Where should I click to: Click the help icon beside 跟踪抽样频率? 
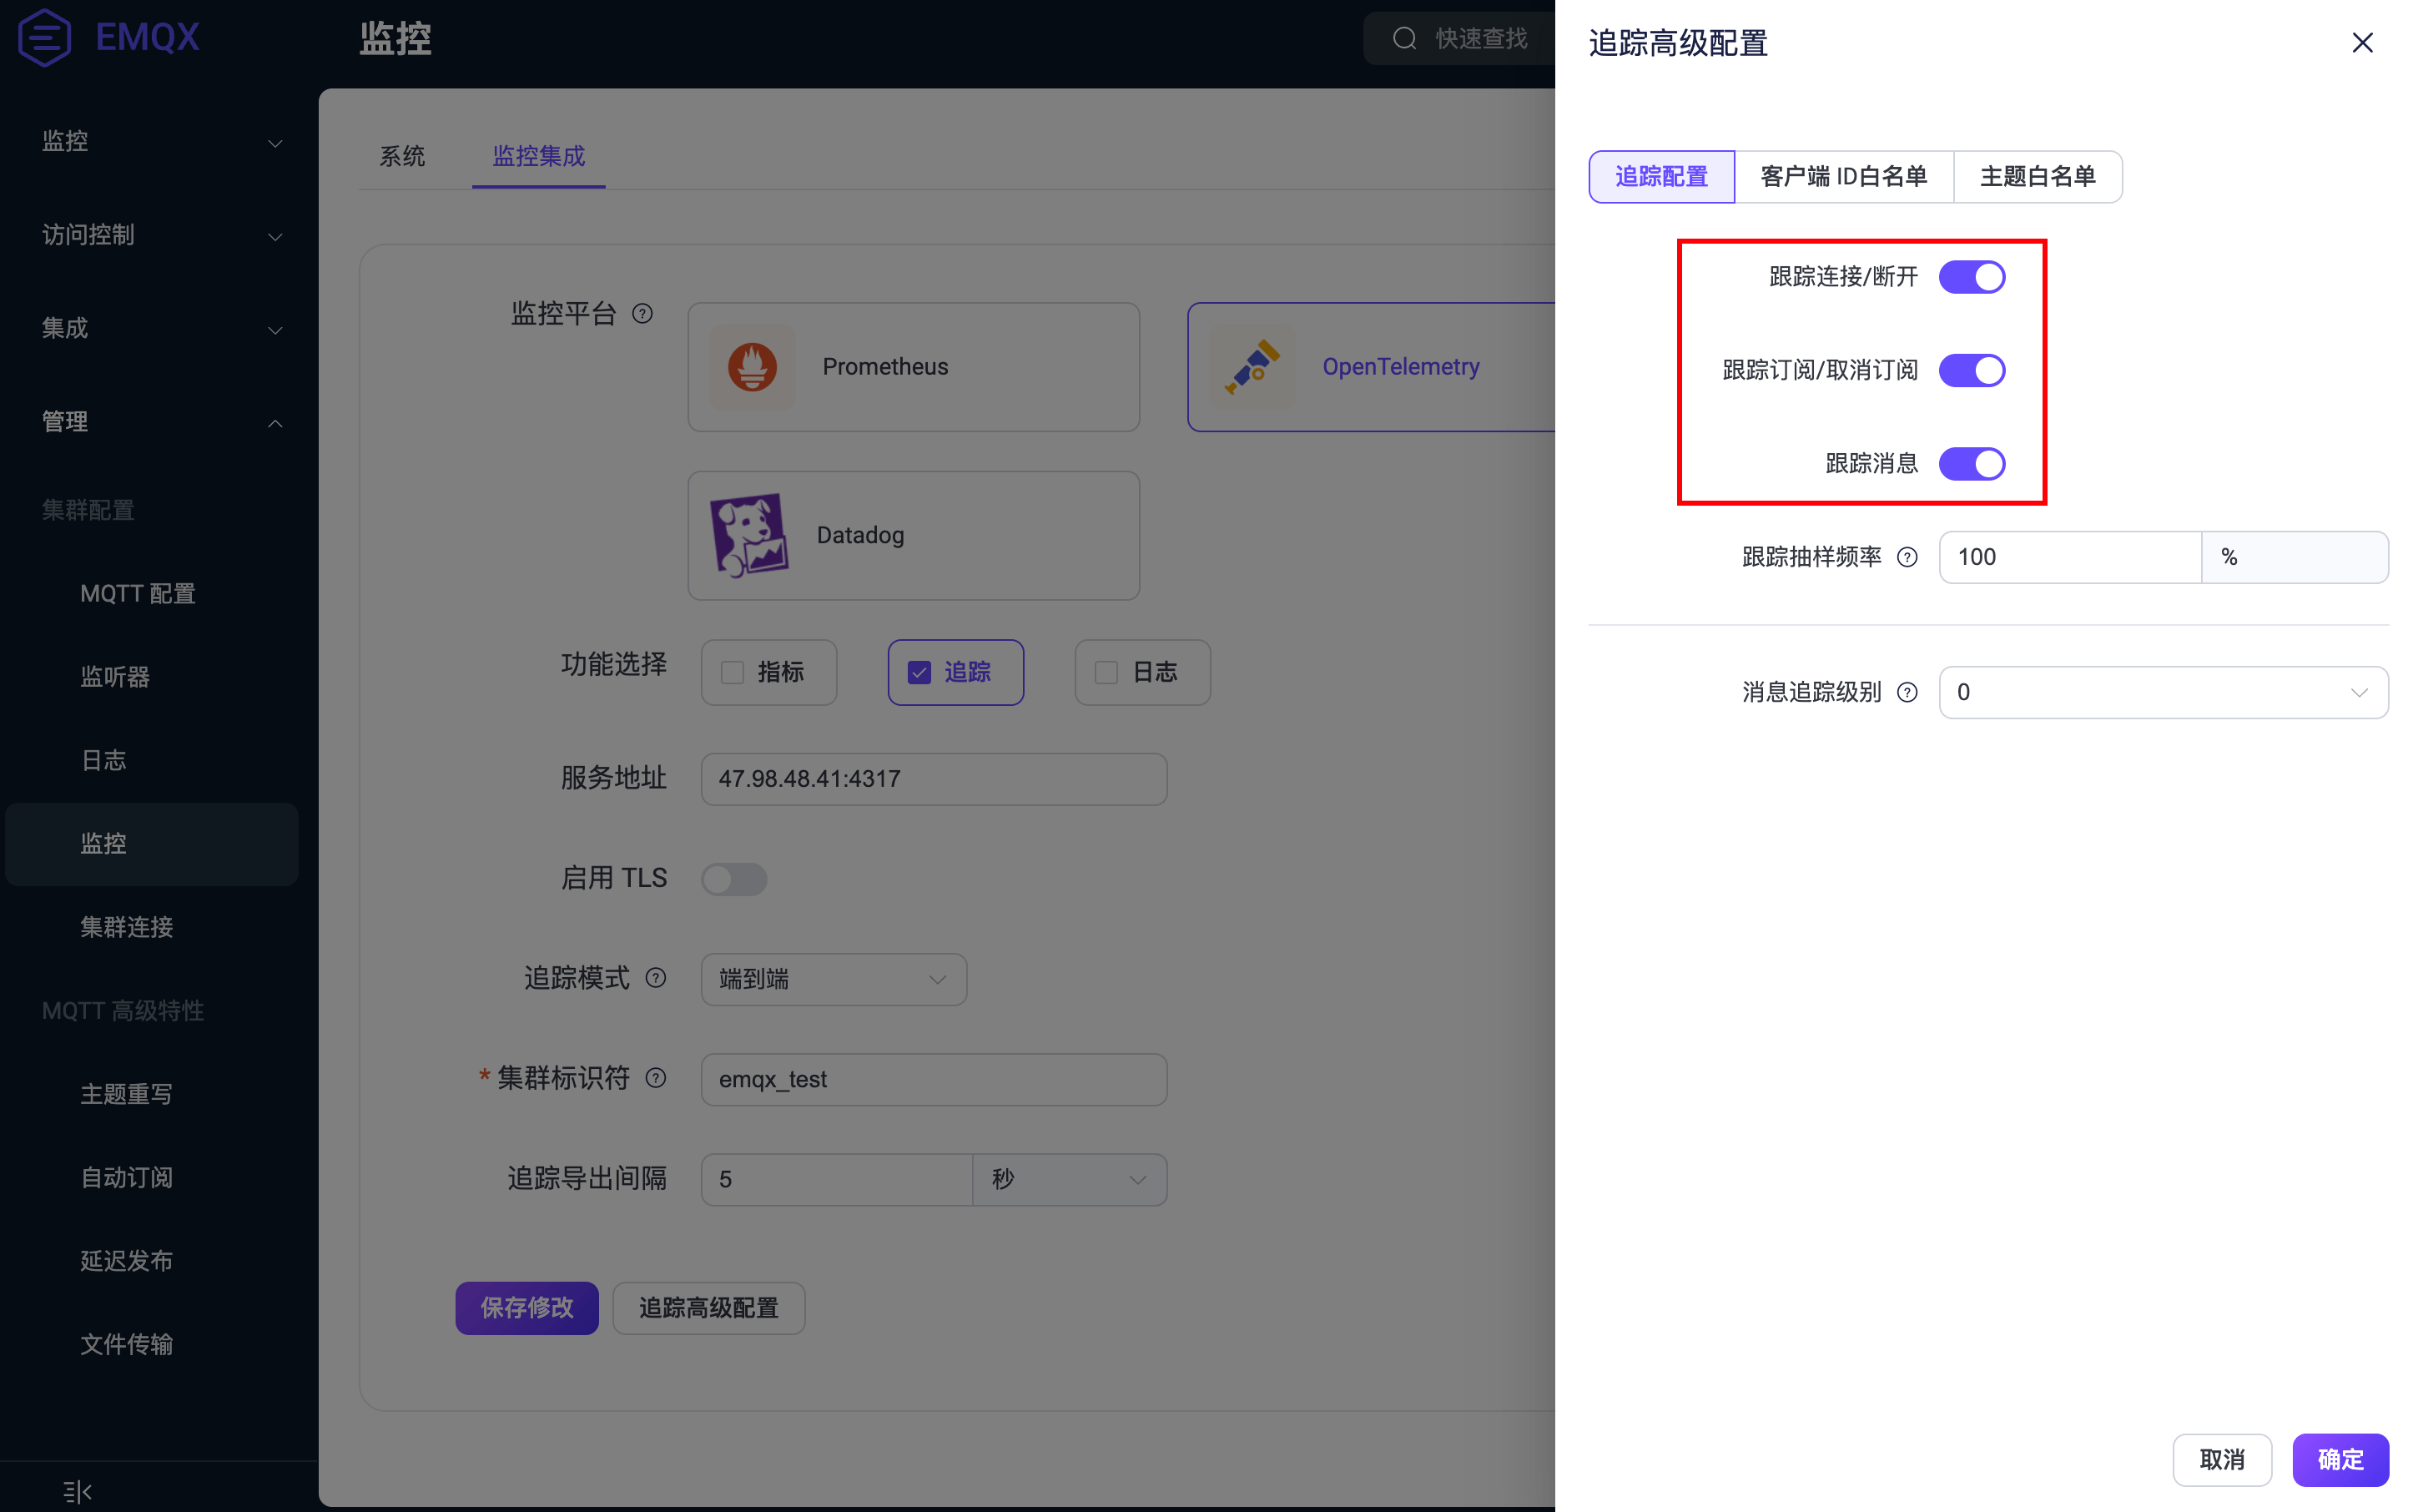click(x=1907, y=557)
